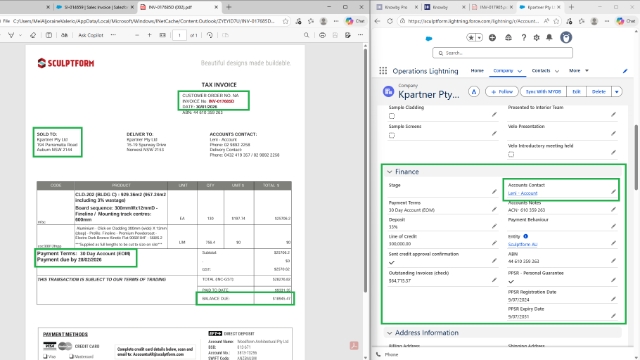The image size is (640, 360).
Task: Click Ask Copilot in PDF toolbar
Action: [x=91, y=35]
